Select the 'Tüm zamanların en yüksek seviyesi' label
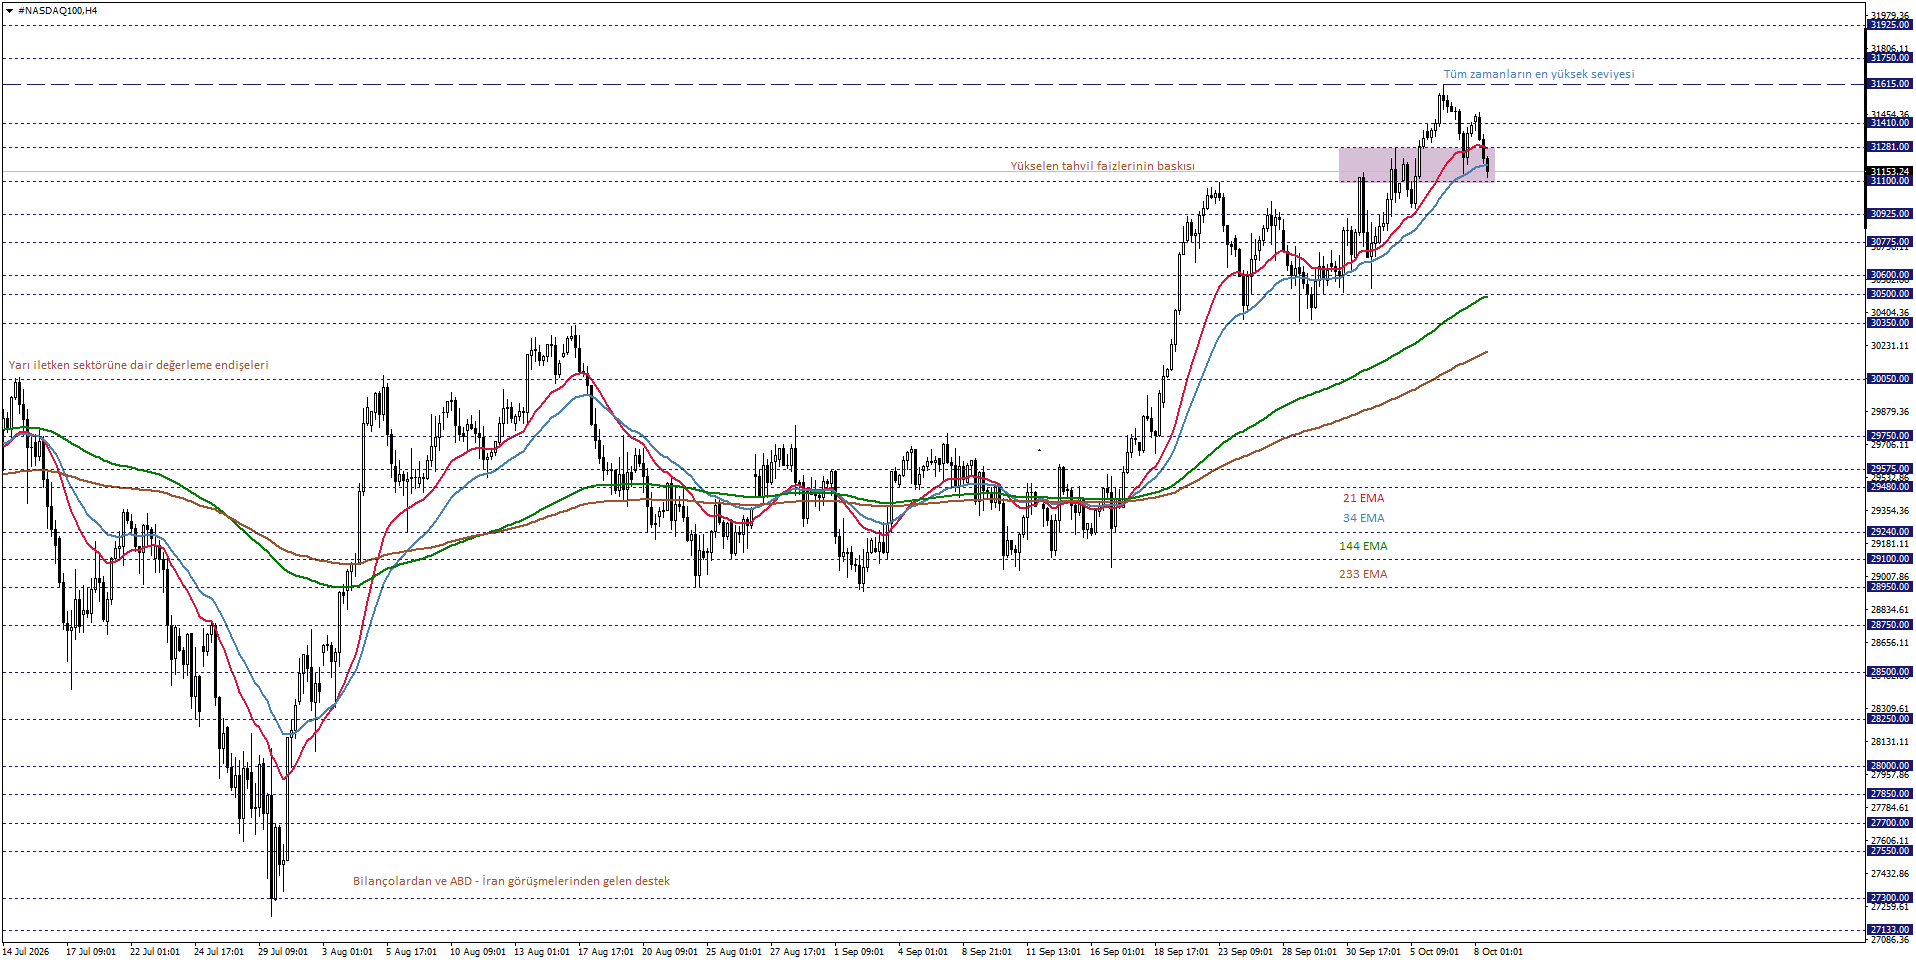This screenshot has width=1916, height=963. [1538, 74]
